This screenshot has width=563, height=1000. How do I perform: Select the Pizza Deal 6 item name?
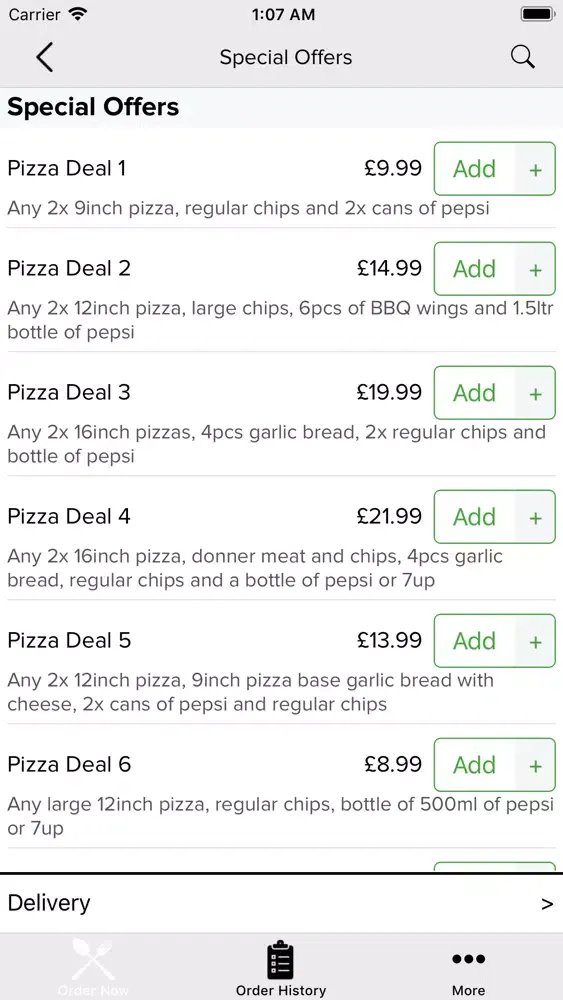pos(69,764)
